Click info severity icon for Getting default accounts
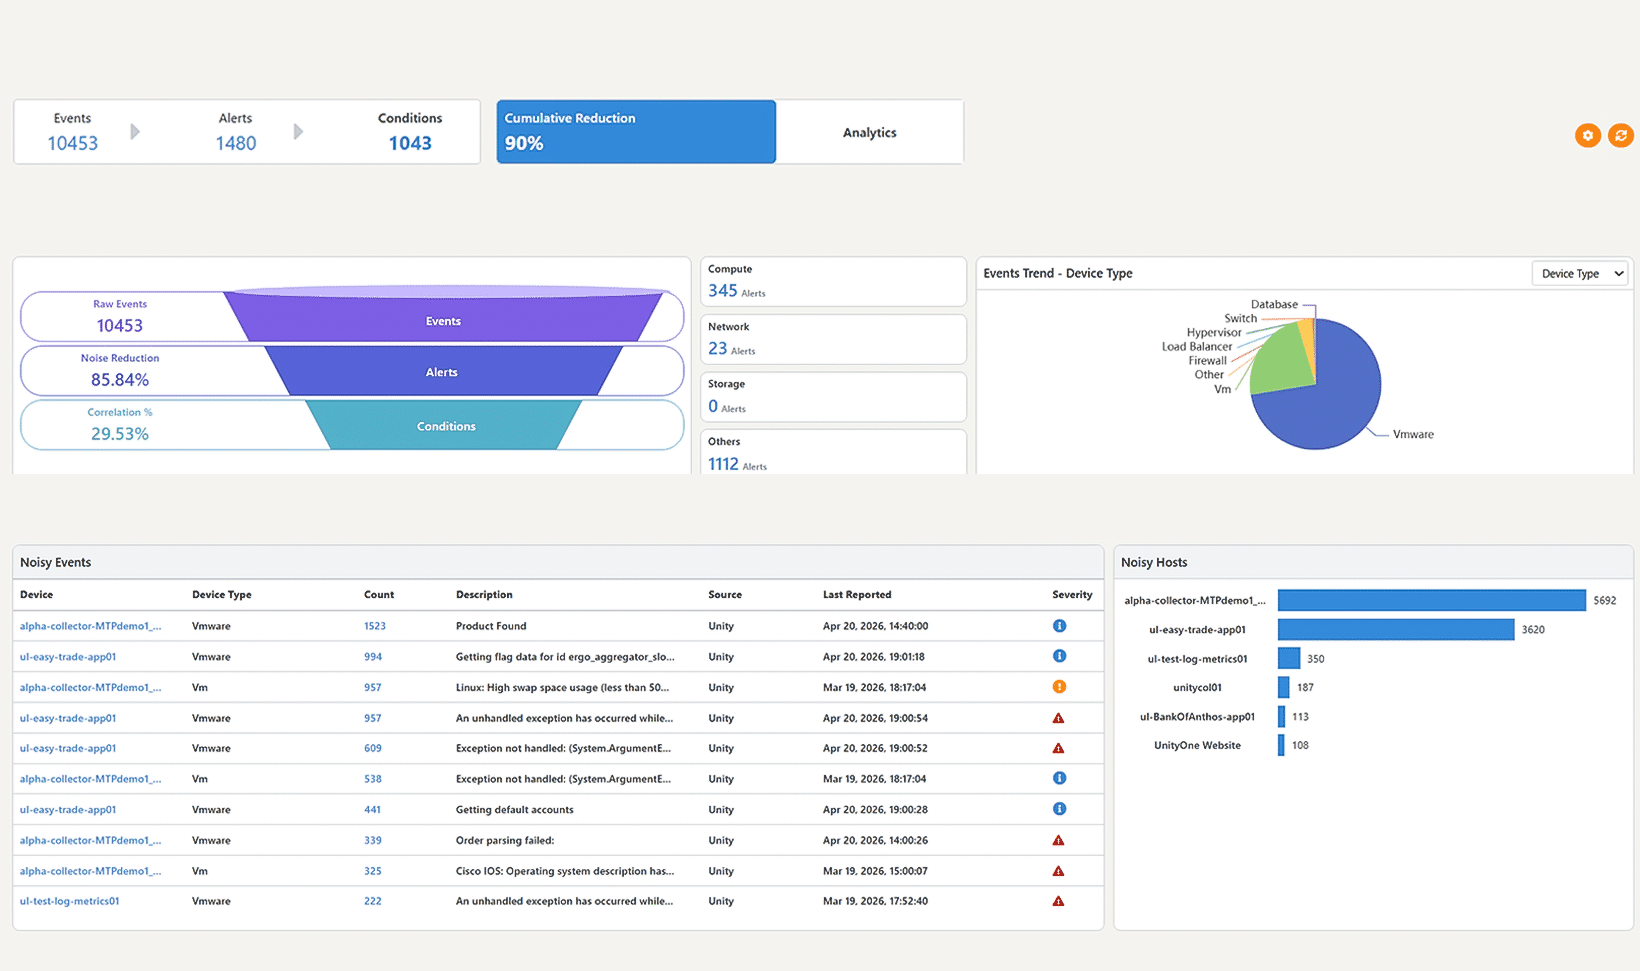The width and height of the screenshot is (1640, 971). coord(1059,809)
